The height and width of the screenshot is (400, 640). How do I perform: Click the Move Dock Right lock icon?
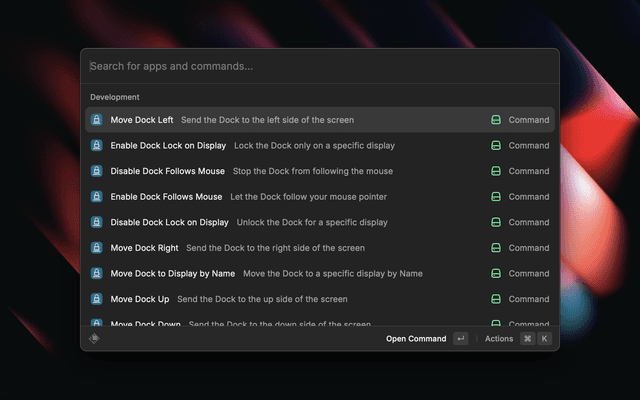point(96,248)
